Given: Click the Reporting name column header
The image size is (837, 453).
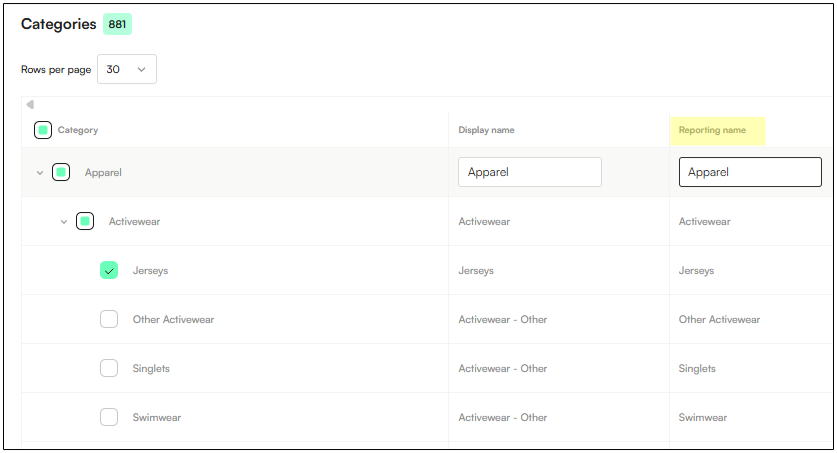Looking at the screenshot, I should [712, 130].
